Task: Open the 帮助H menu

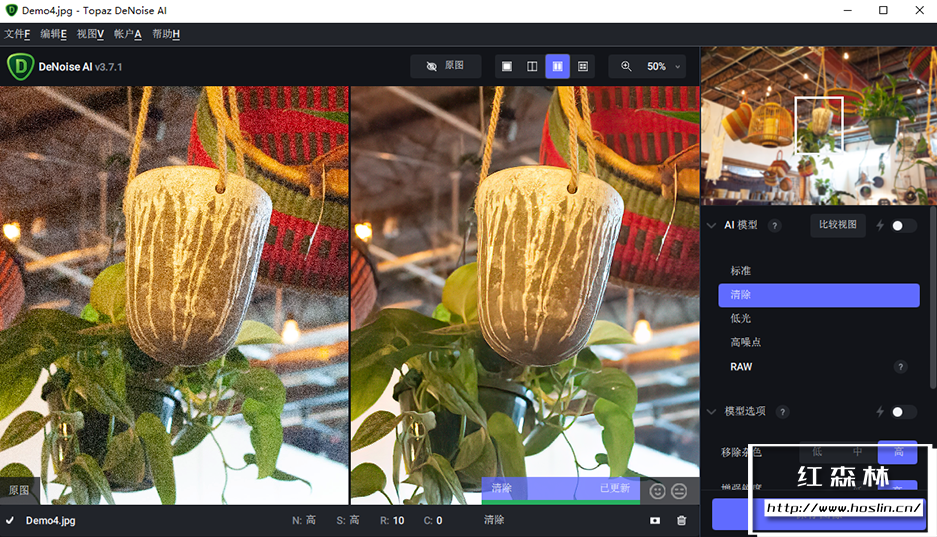Action: (x=166, y=34)
